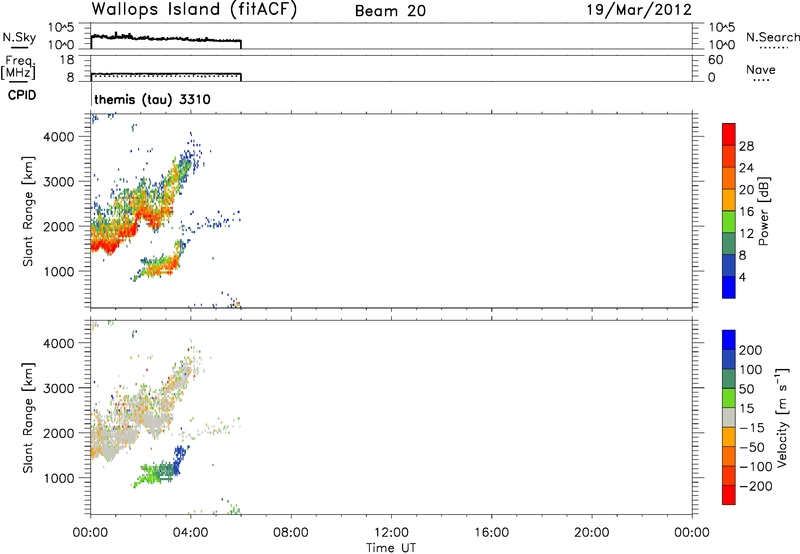Screen dimensions: 800x554
Task: Click the '200' tick on the Velocity colorbar
Action: [751, 350]
